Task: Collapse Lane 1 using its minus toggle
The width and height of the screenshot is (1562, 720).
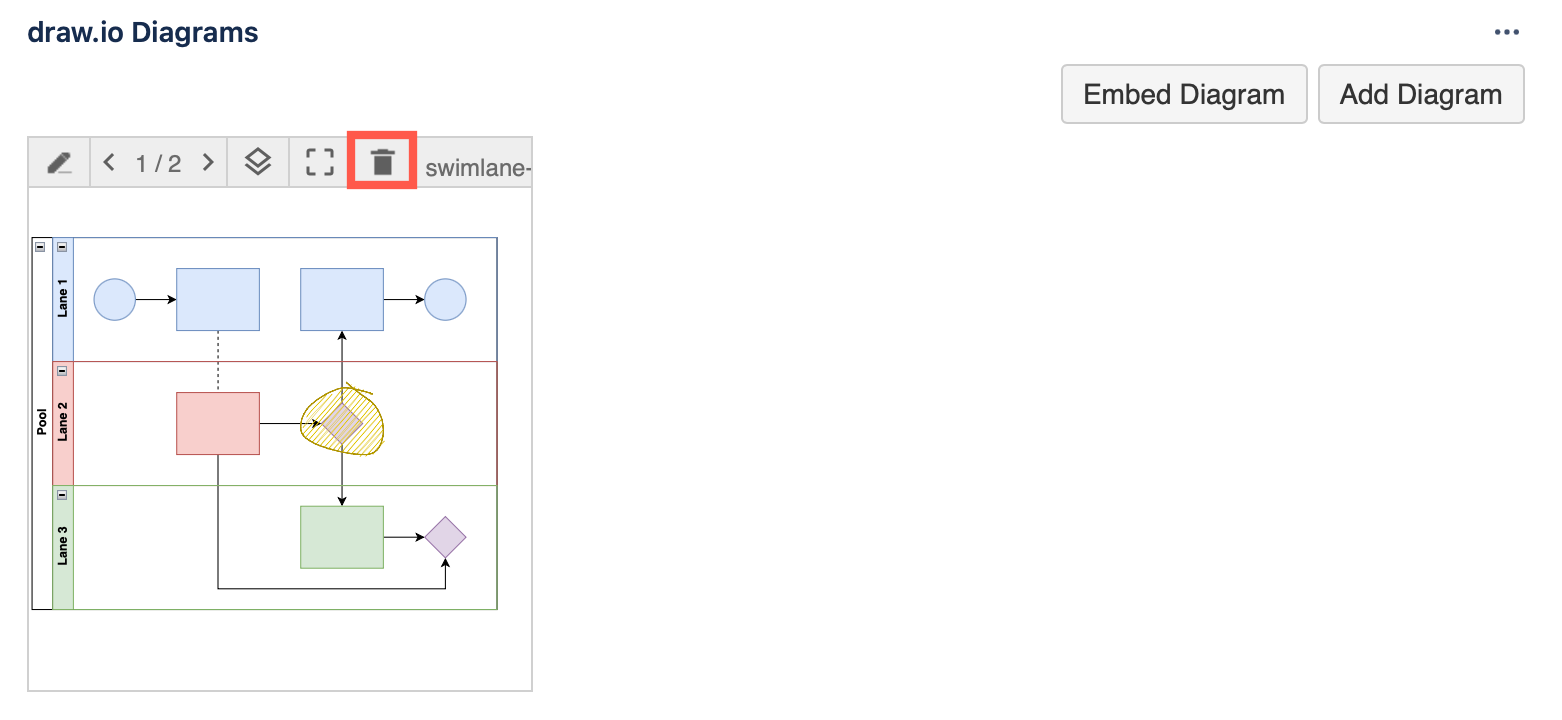Action: pyautogui.click(x=62, y=245)
